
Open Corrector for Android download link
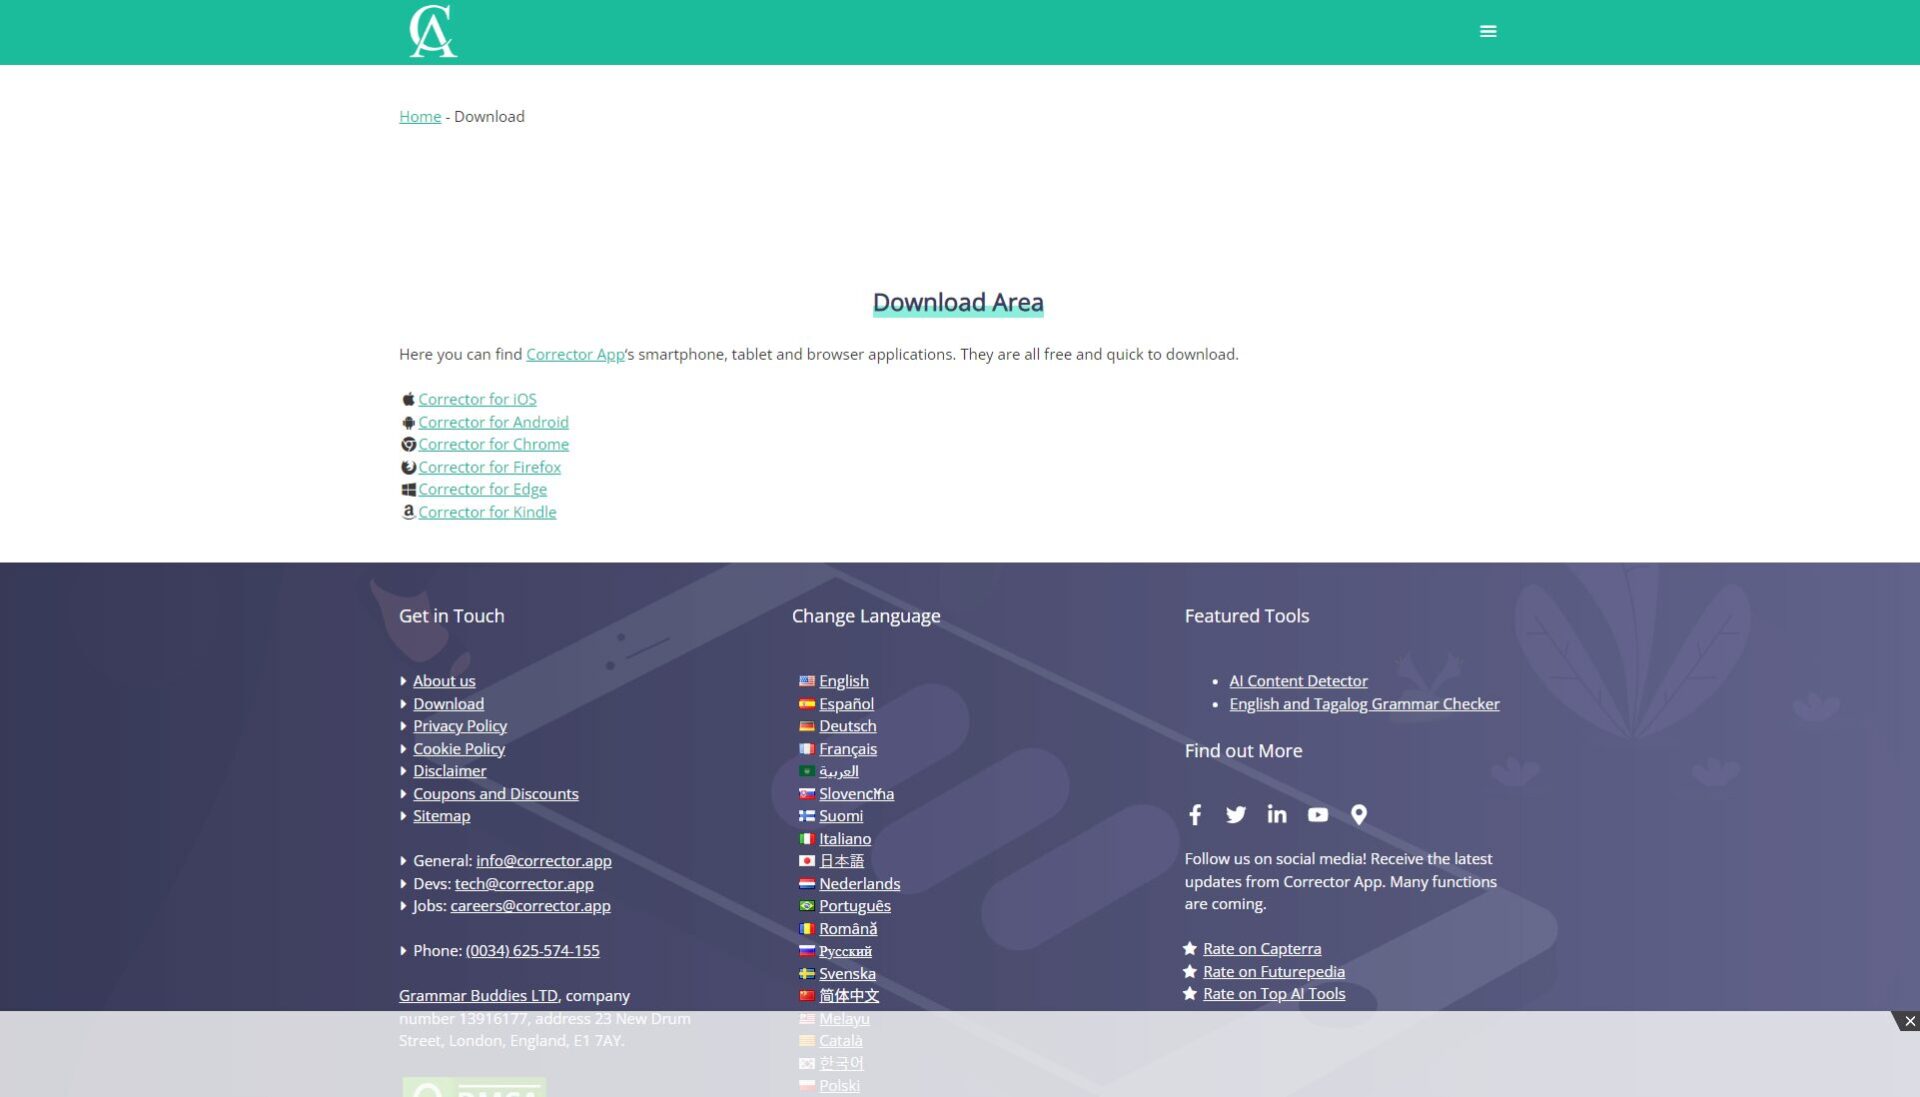[x=493, y=422]
